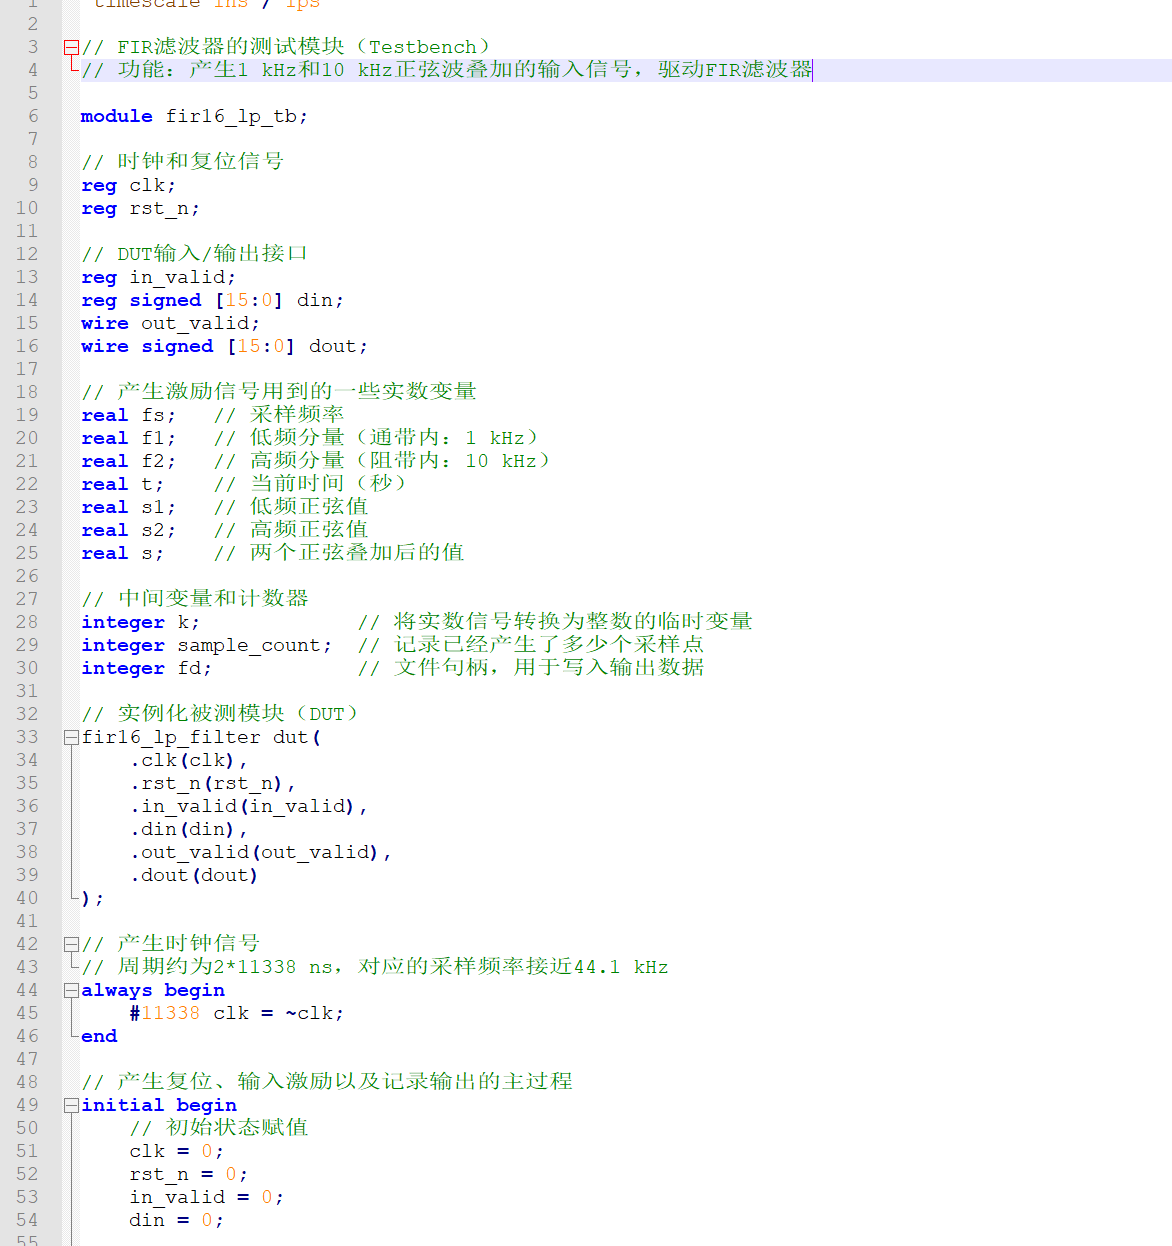Click the 'din = 0;' initialization line

[177, 1220]
